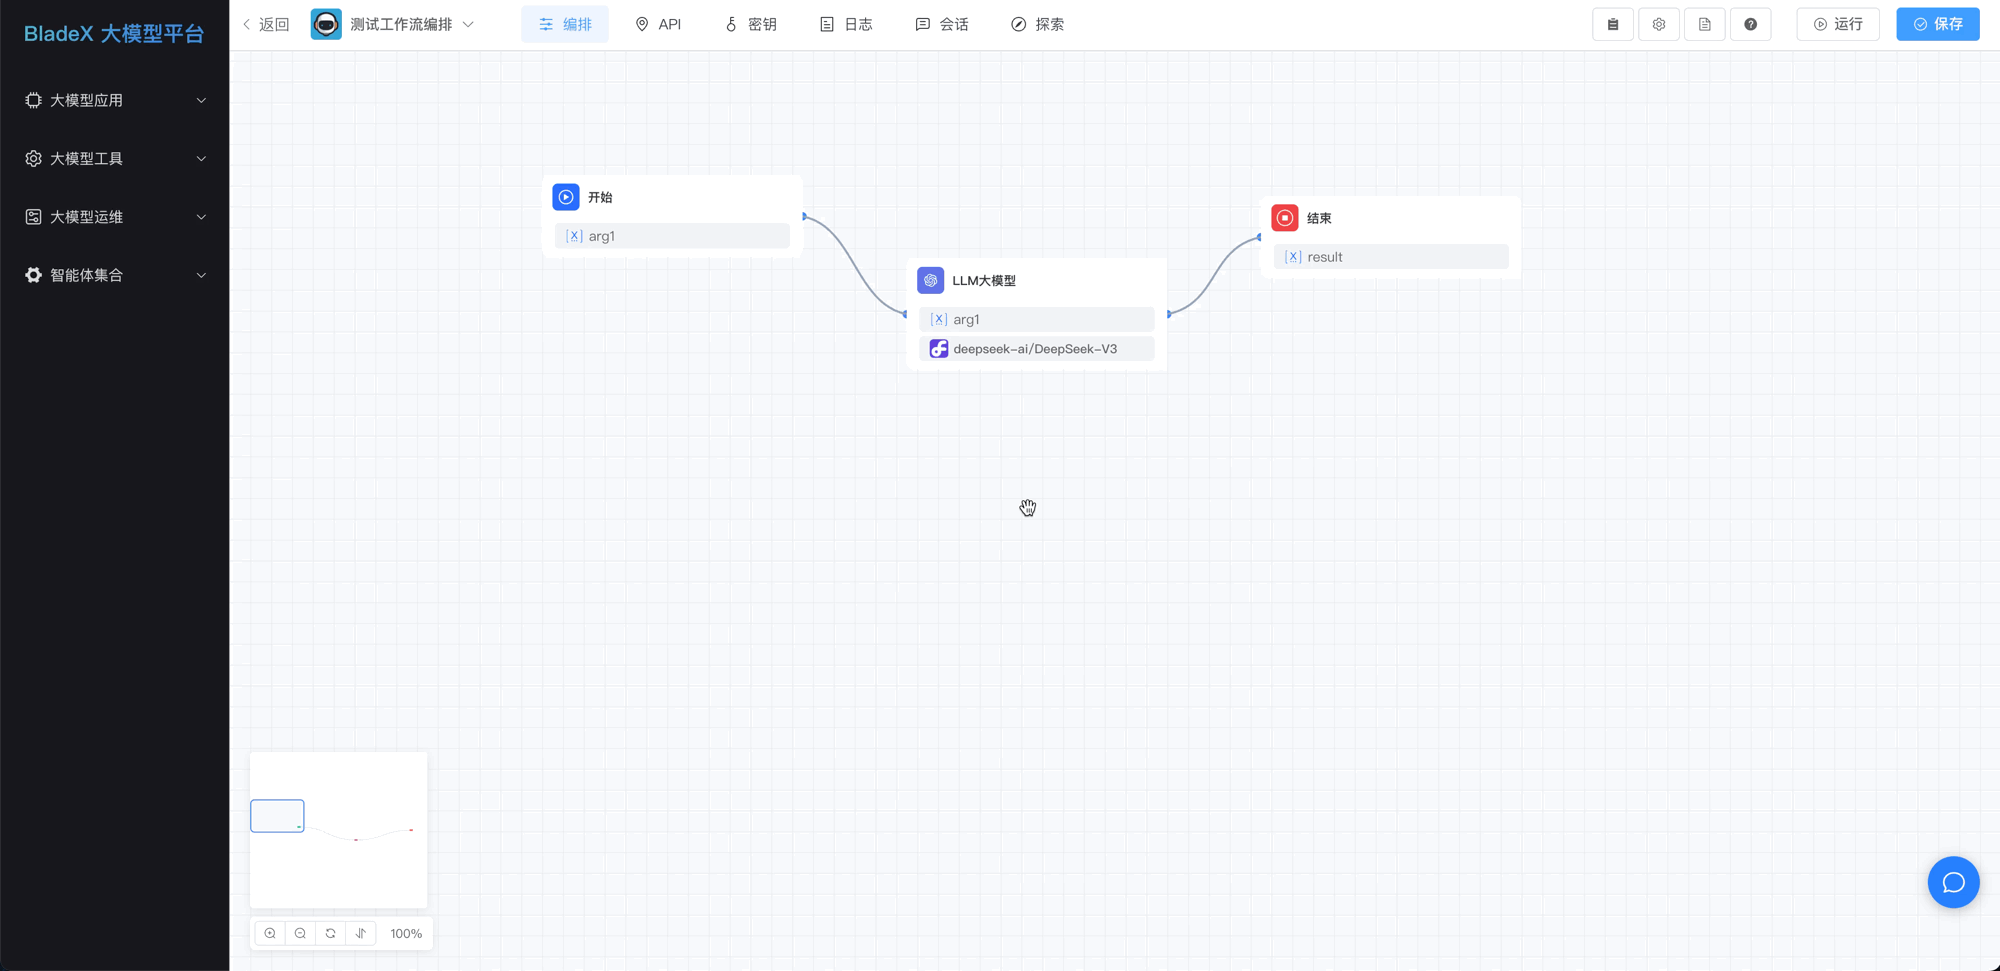The width and height of the screenshot is (2000, 971).
Task: Zoom in on the canvas
Action: click(270, 933)
